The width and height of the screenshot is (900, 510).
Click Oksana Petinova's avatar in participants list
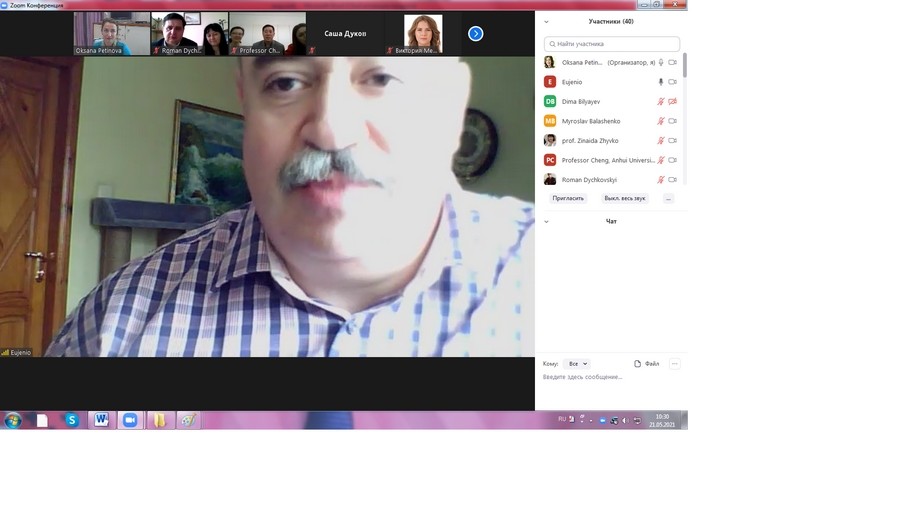point(550,62)
